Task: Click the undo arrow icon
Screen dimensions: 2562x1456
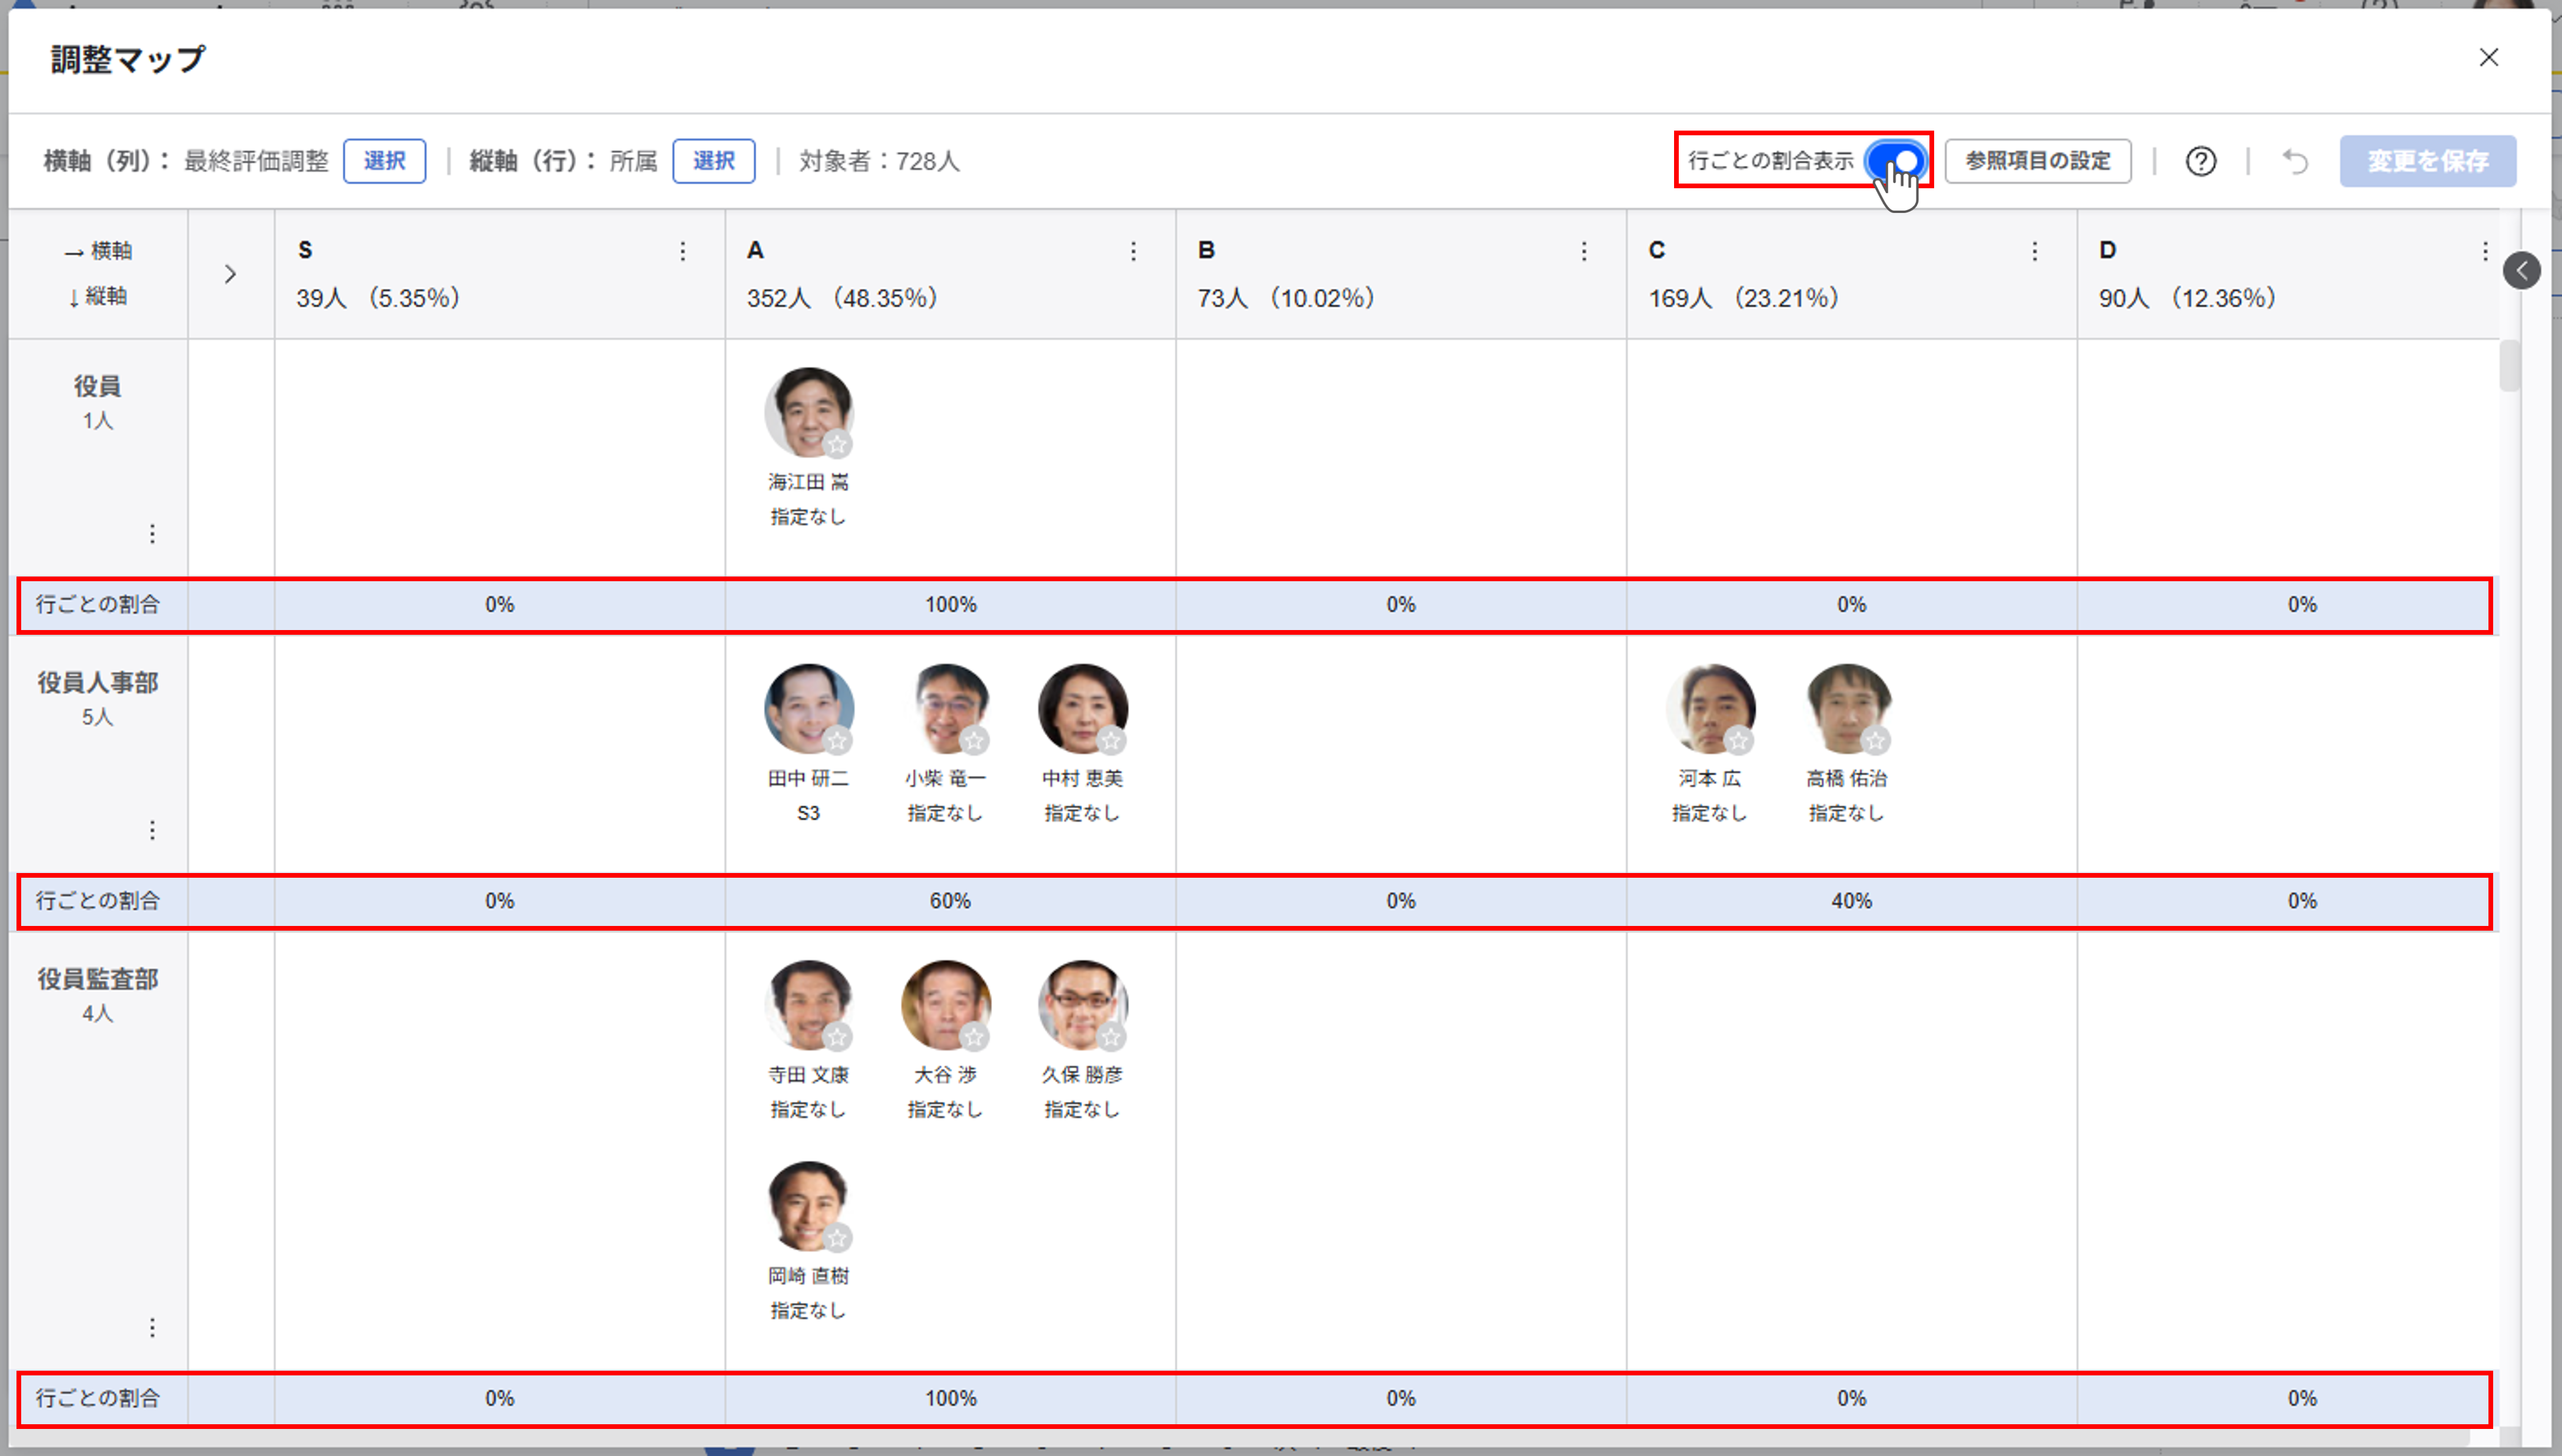Action: click(2295, 161)
